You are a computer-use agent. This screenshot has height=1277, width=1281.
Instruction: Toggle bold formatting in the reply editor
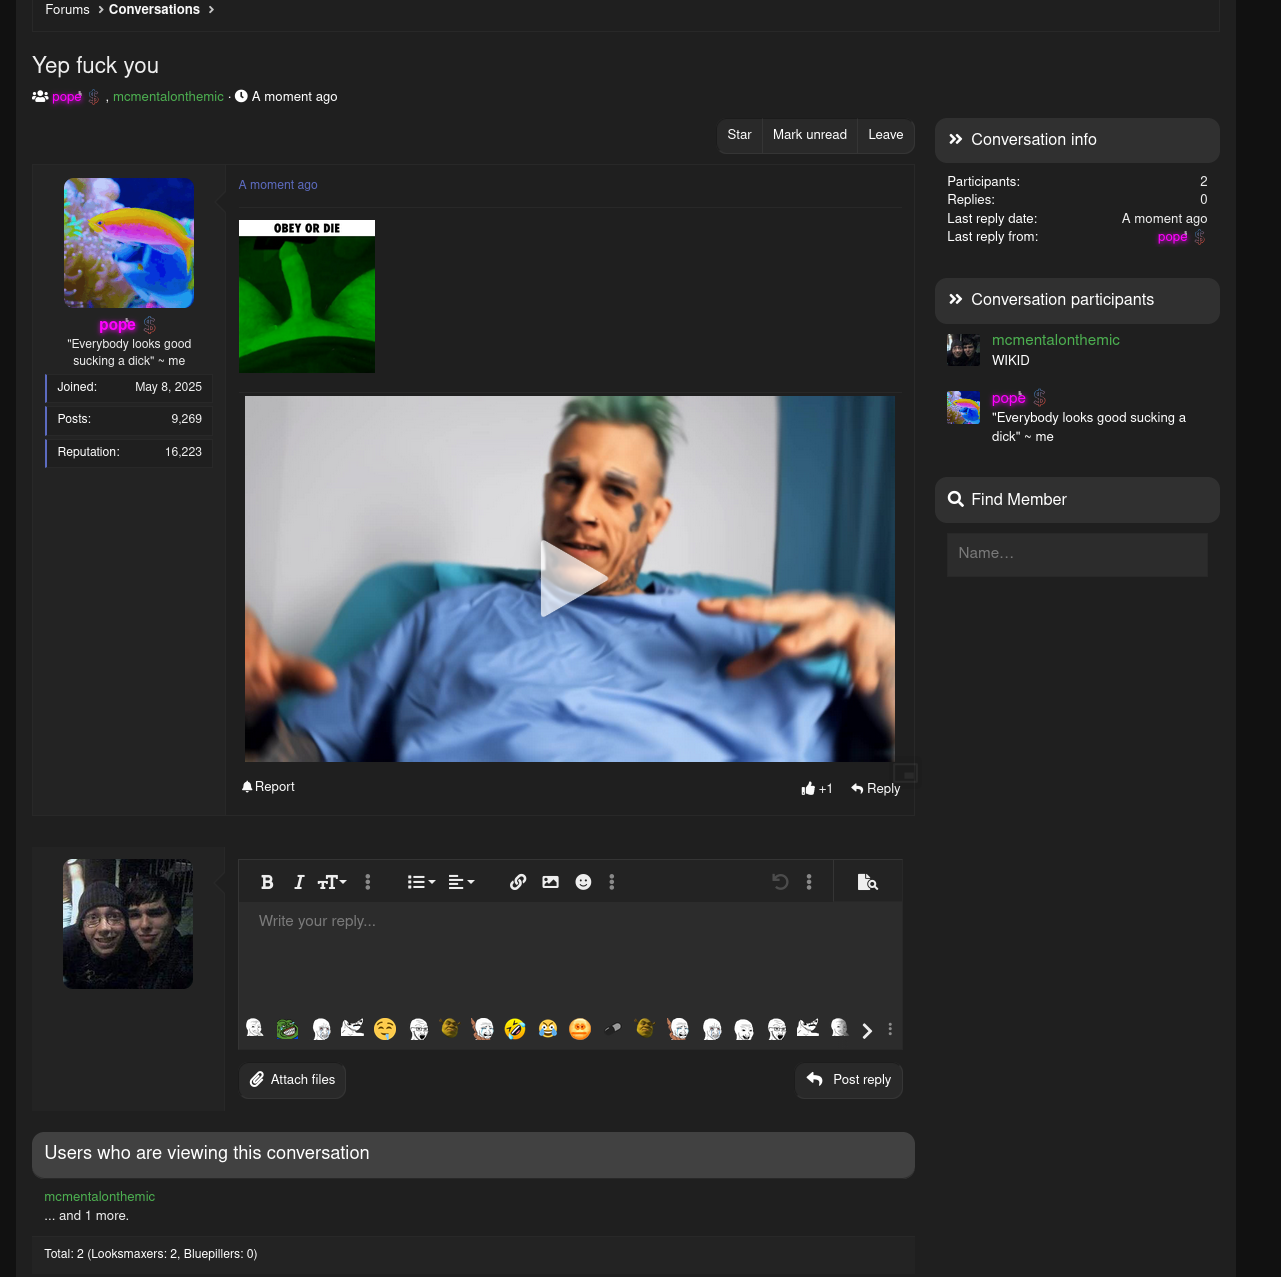click(267, 882)
